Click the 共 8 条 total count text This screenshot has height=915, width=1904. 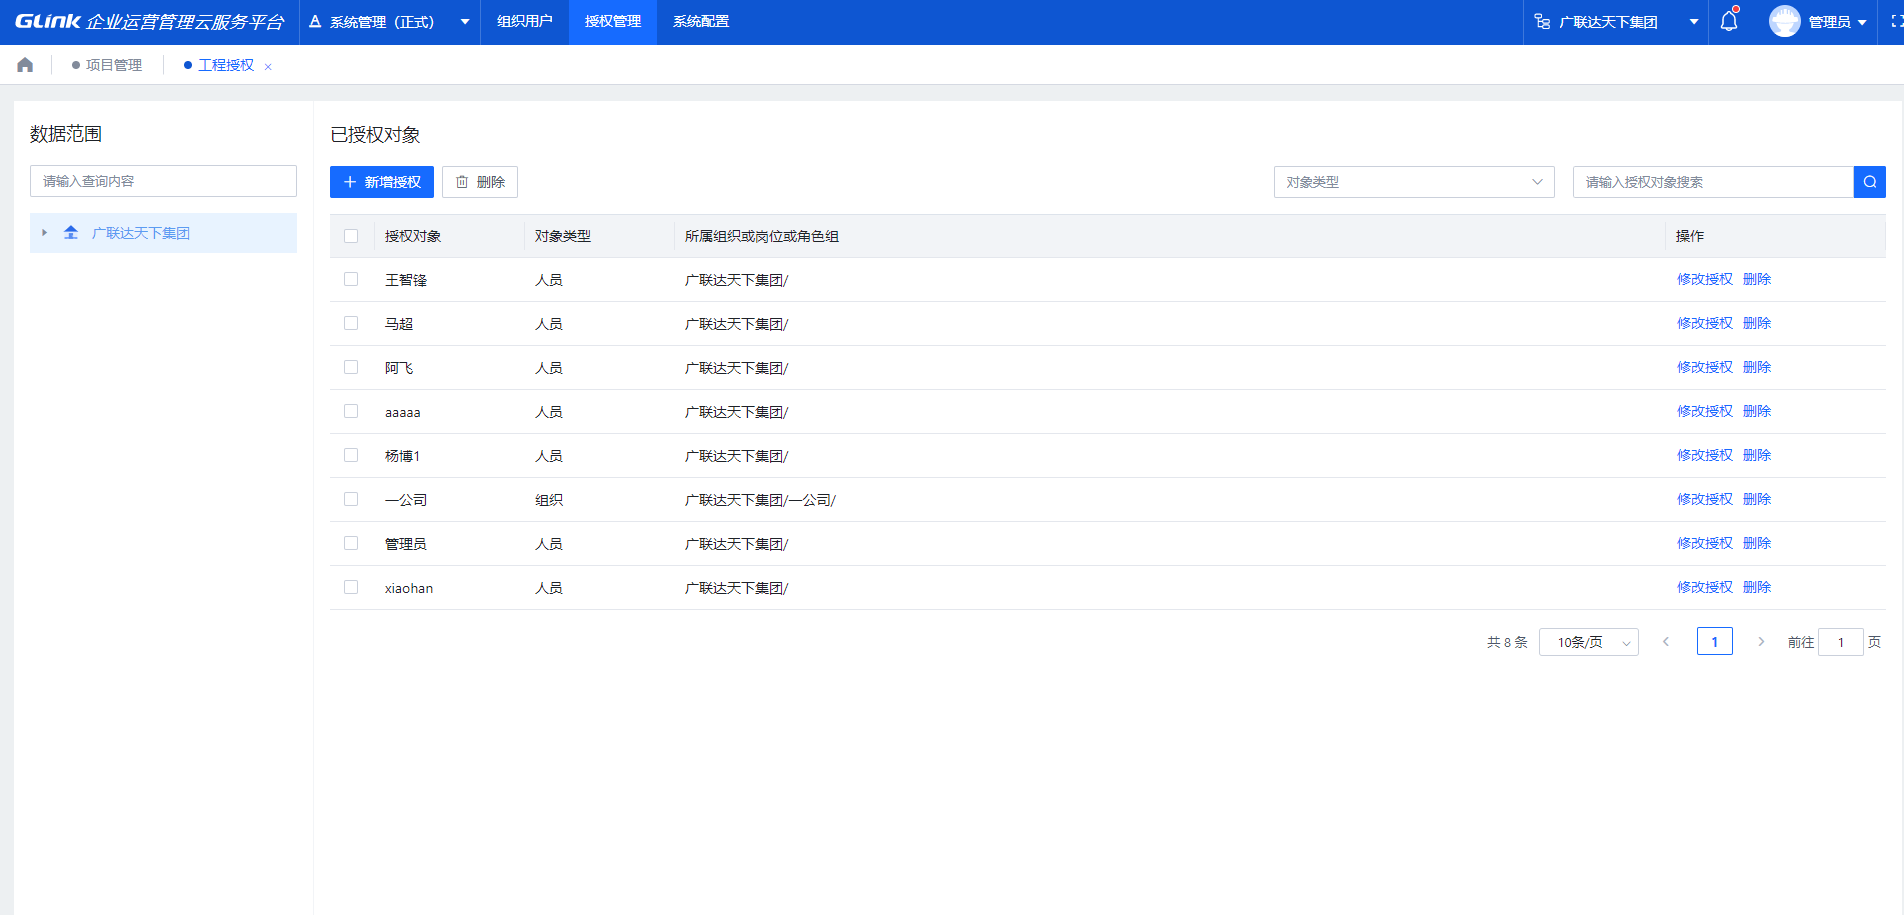point(1507,642)
